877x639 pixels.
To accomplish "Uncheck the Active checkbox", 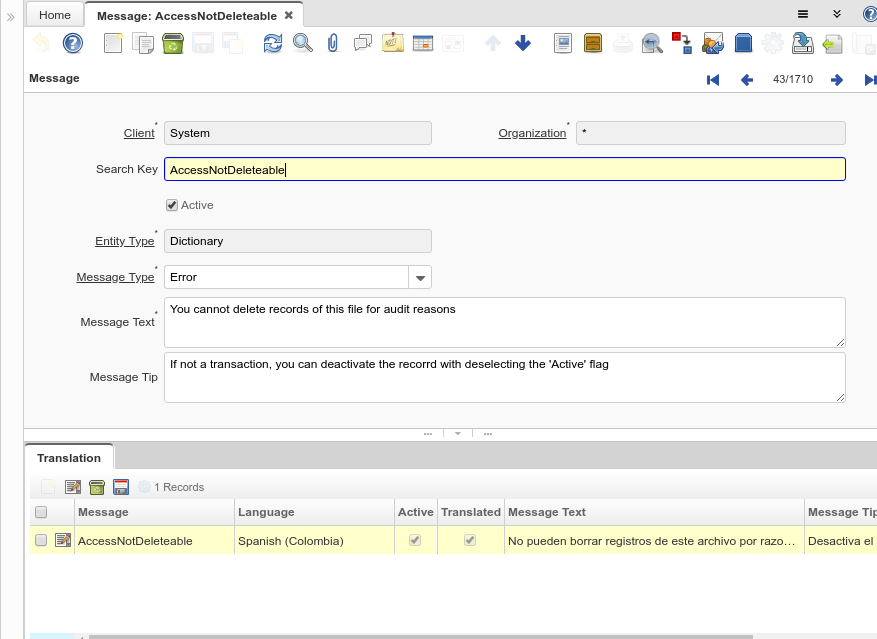I will click(172, 205).
